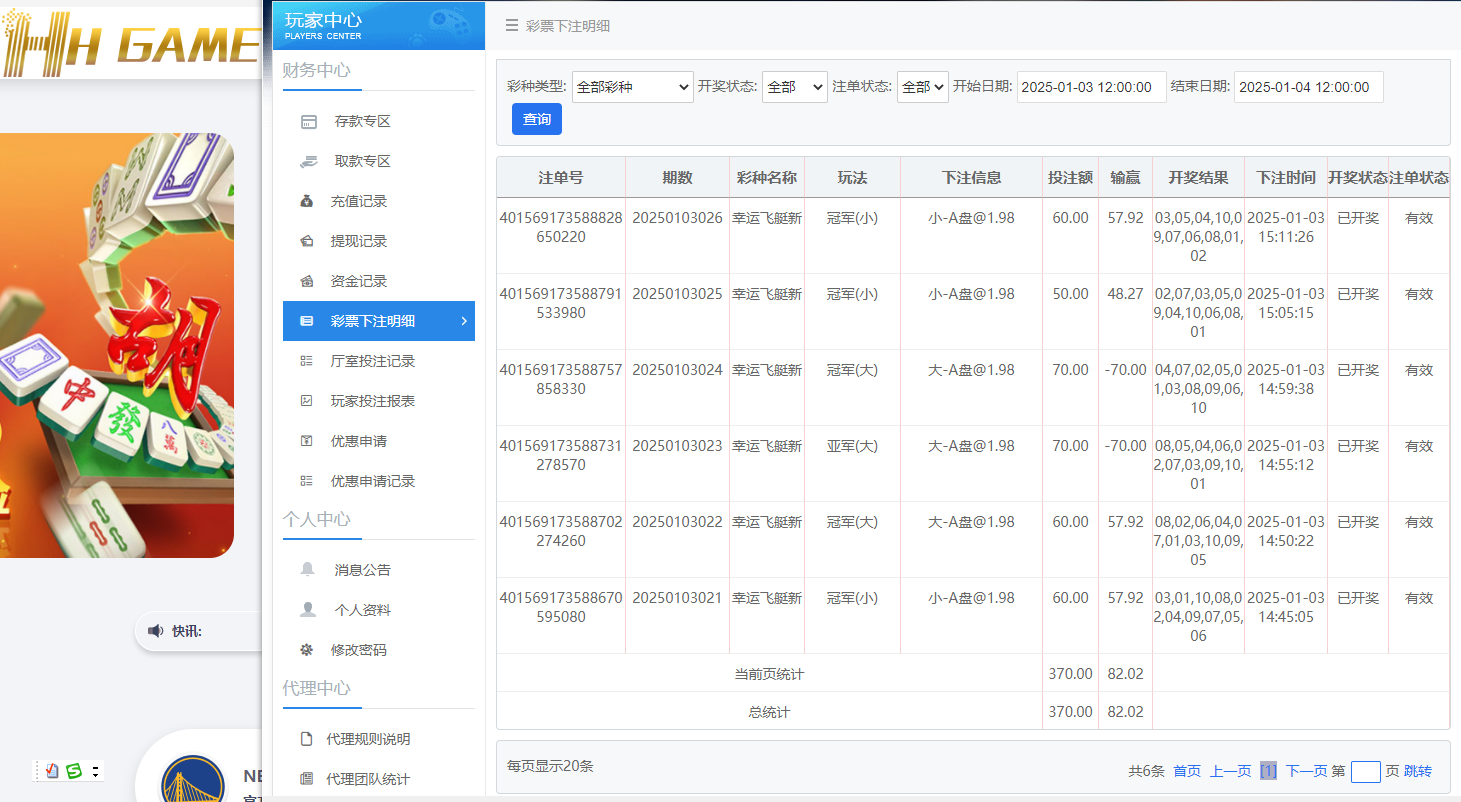The height and width of the screenshot is (802, 1461).
Task: Click the bell icon beside 消息公告
Action: point(308,570)
